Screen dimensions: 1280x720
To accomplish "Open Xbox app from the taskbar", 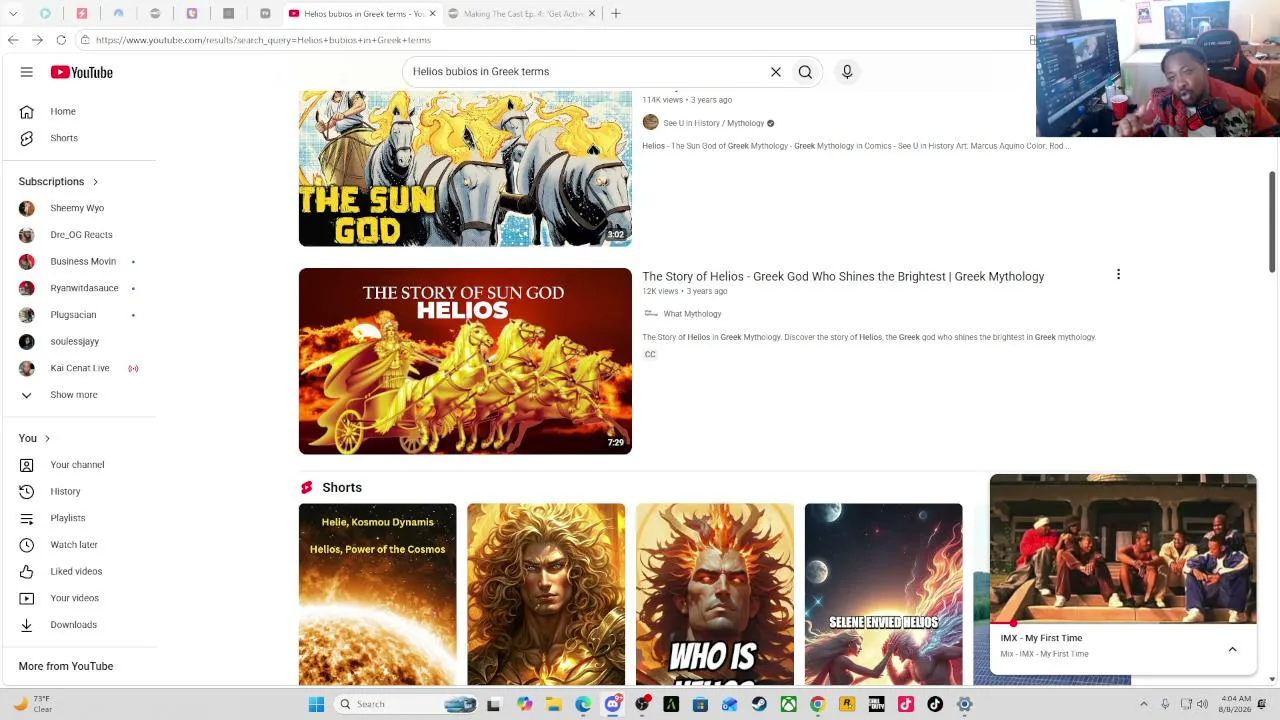I will (789, 704).
